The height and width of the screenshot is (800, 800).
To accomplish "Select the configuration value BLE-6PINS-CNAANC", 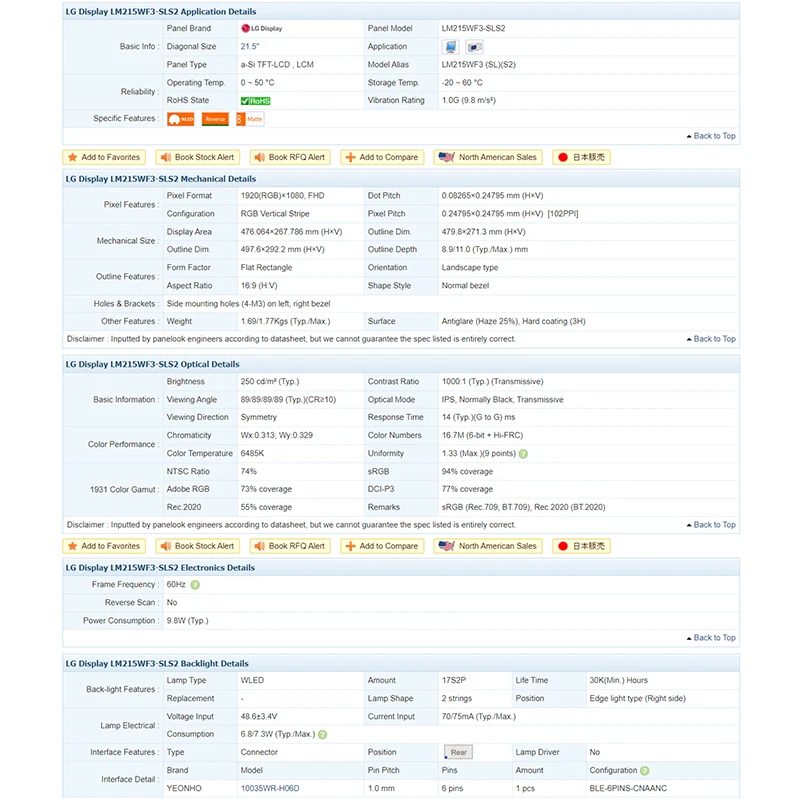I will pyautogui.click(x=628, y=788).
